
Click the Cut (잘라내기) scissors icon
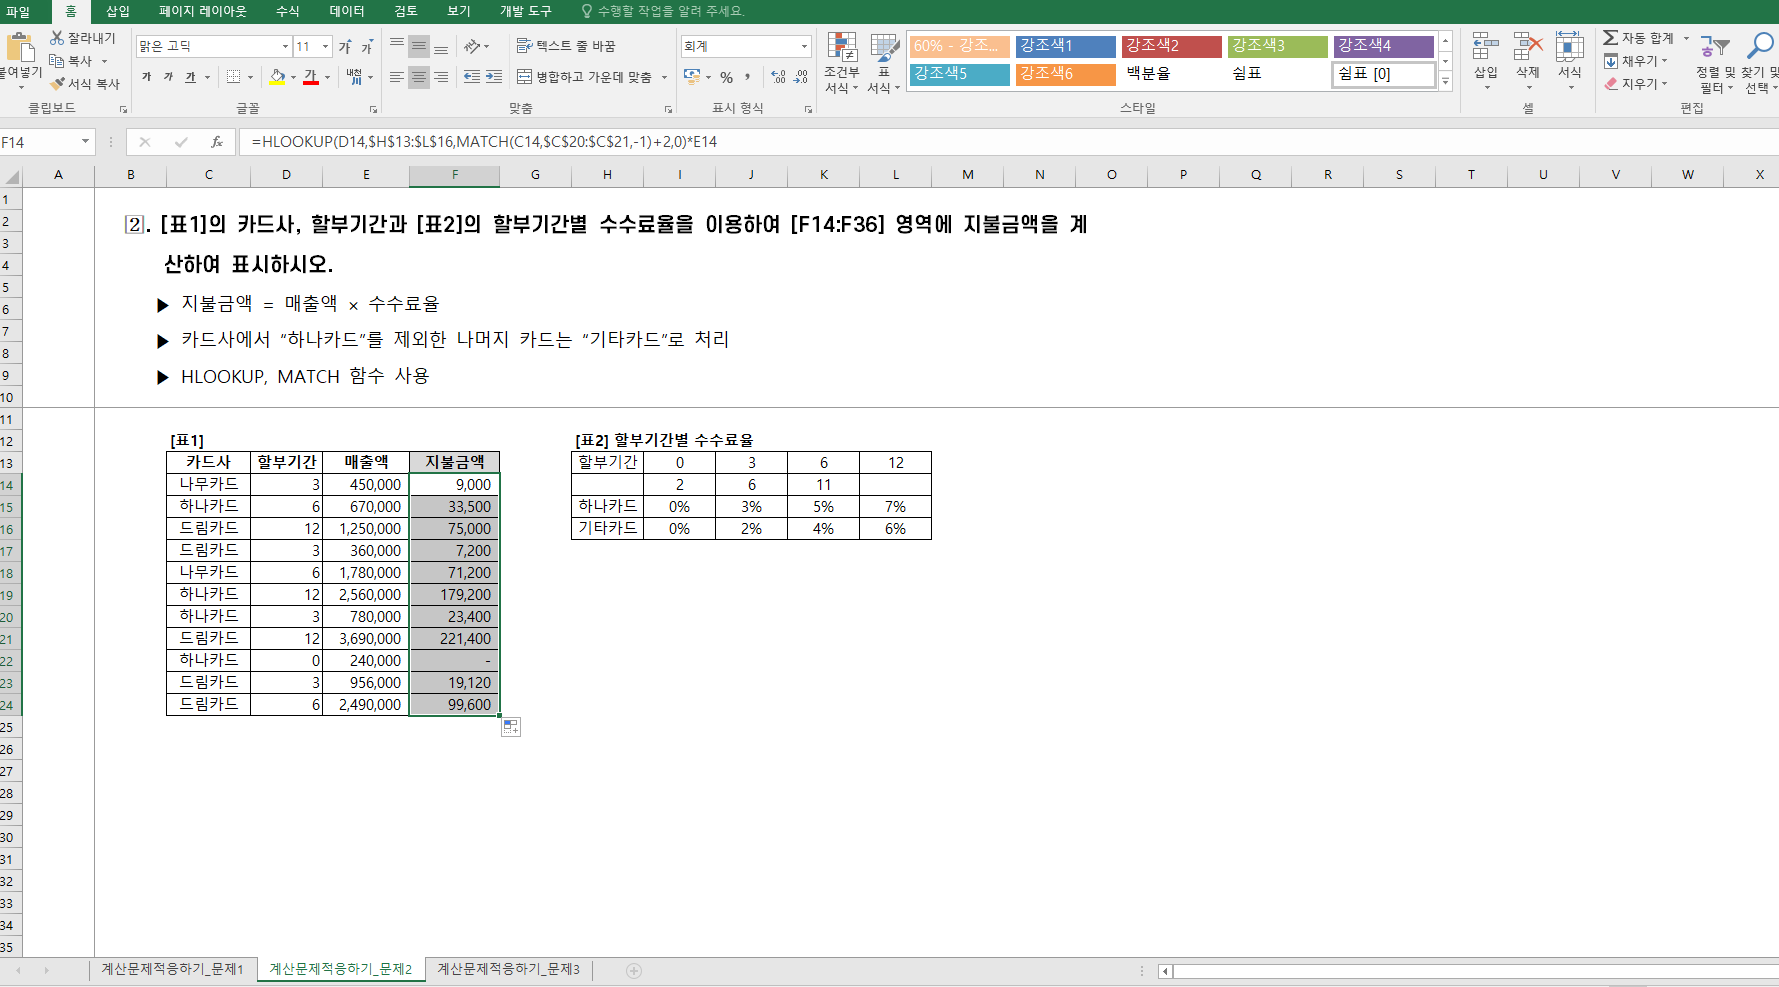pyautogui.click(x=58, y=38)
